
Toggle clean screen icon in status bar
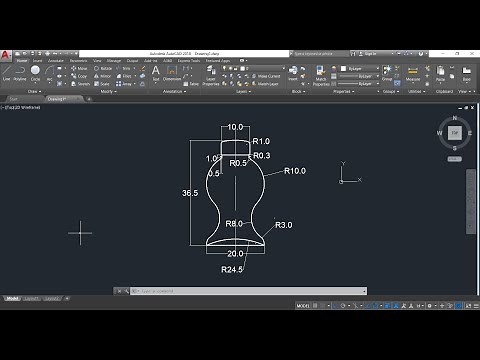pos(468,305)
